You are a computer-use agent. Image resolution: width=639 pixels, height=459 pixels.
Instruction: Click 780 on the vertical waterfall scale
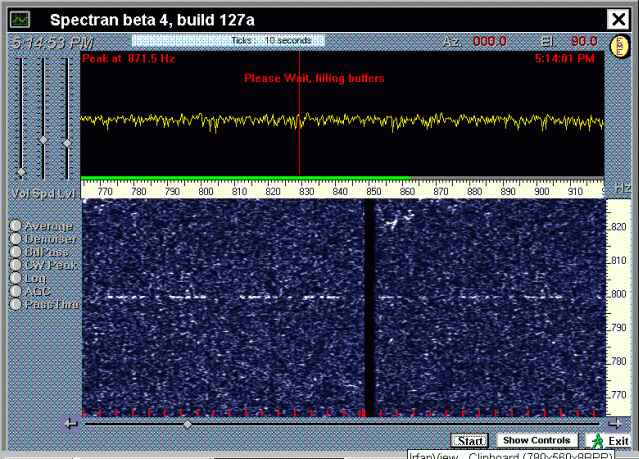[x=618, y=361]
